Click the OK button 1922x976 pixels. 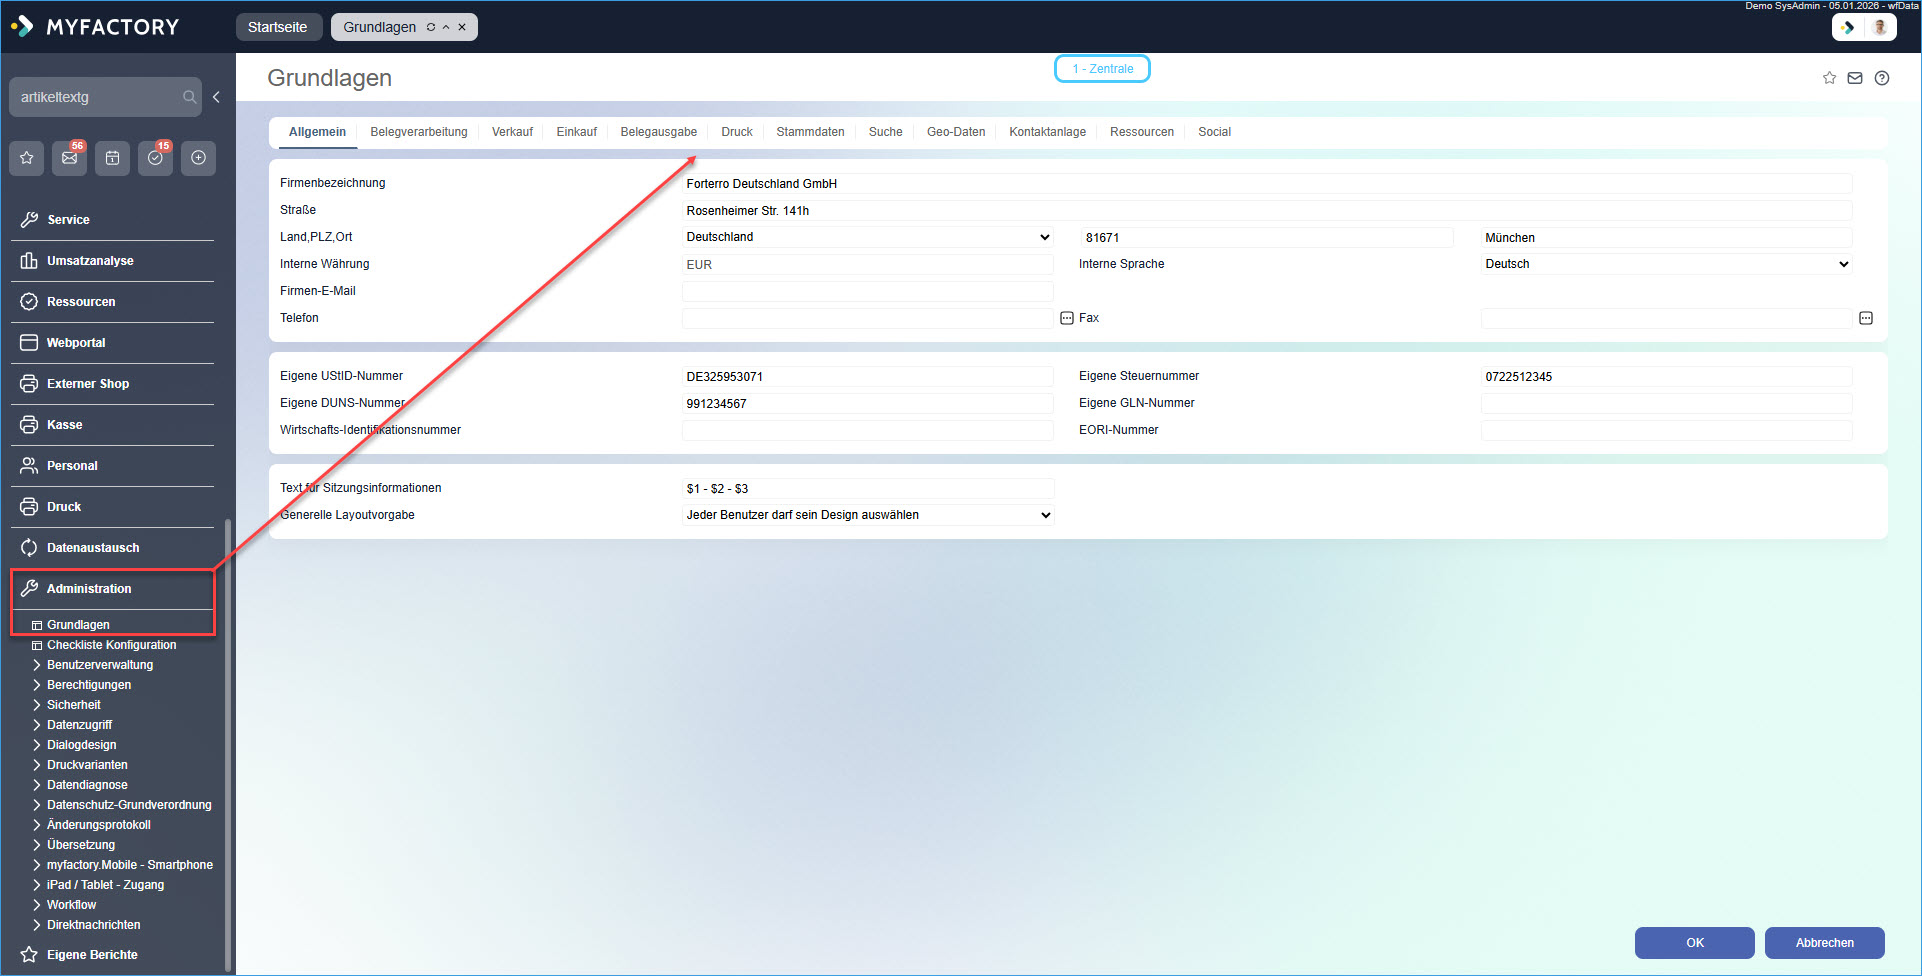click(x=1695, y=943)
